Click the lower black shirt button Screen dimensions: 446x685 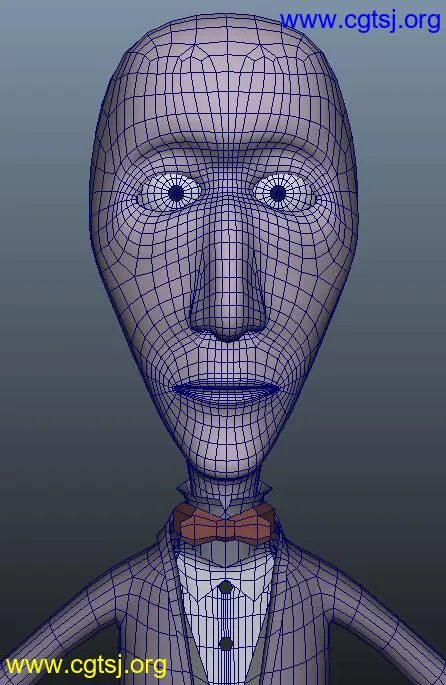(226, 643)
